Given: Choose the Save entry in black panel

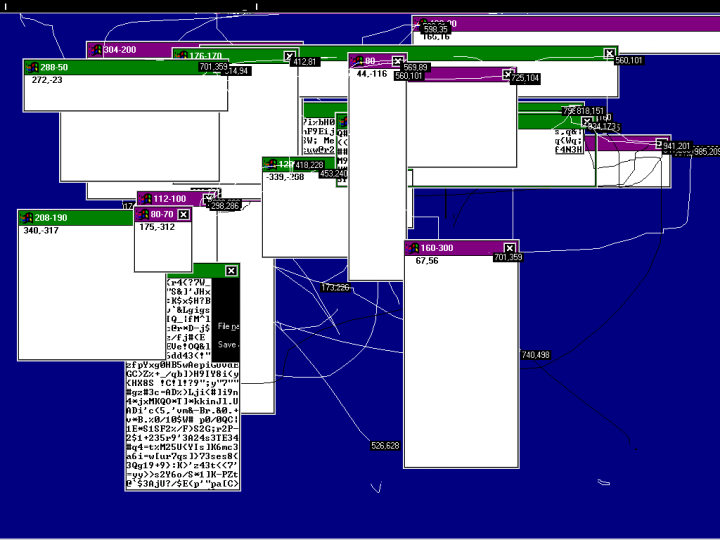Looking at the screenshot, I should click(227, 344).
